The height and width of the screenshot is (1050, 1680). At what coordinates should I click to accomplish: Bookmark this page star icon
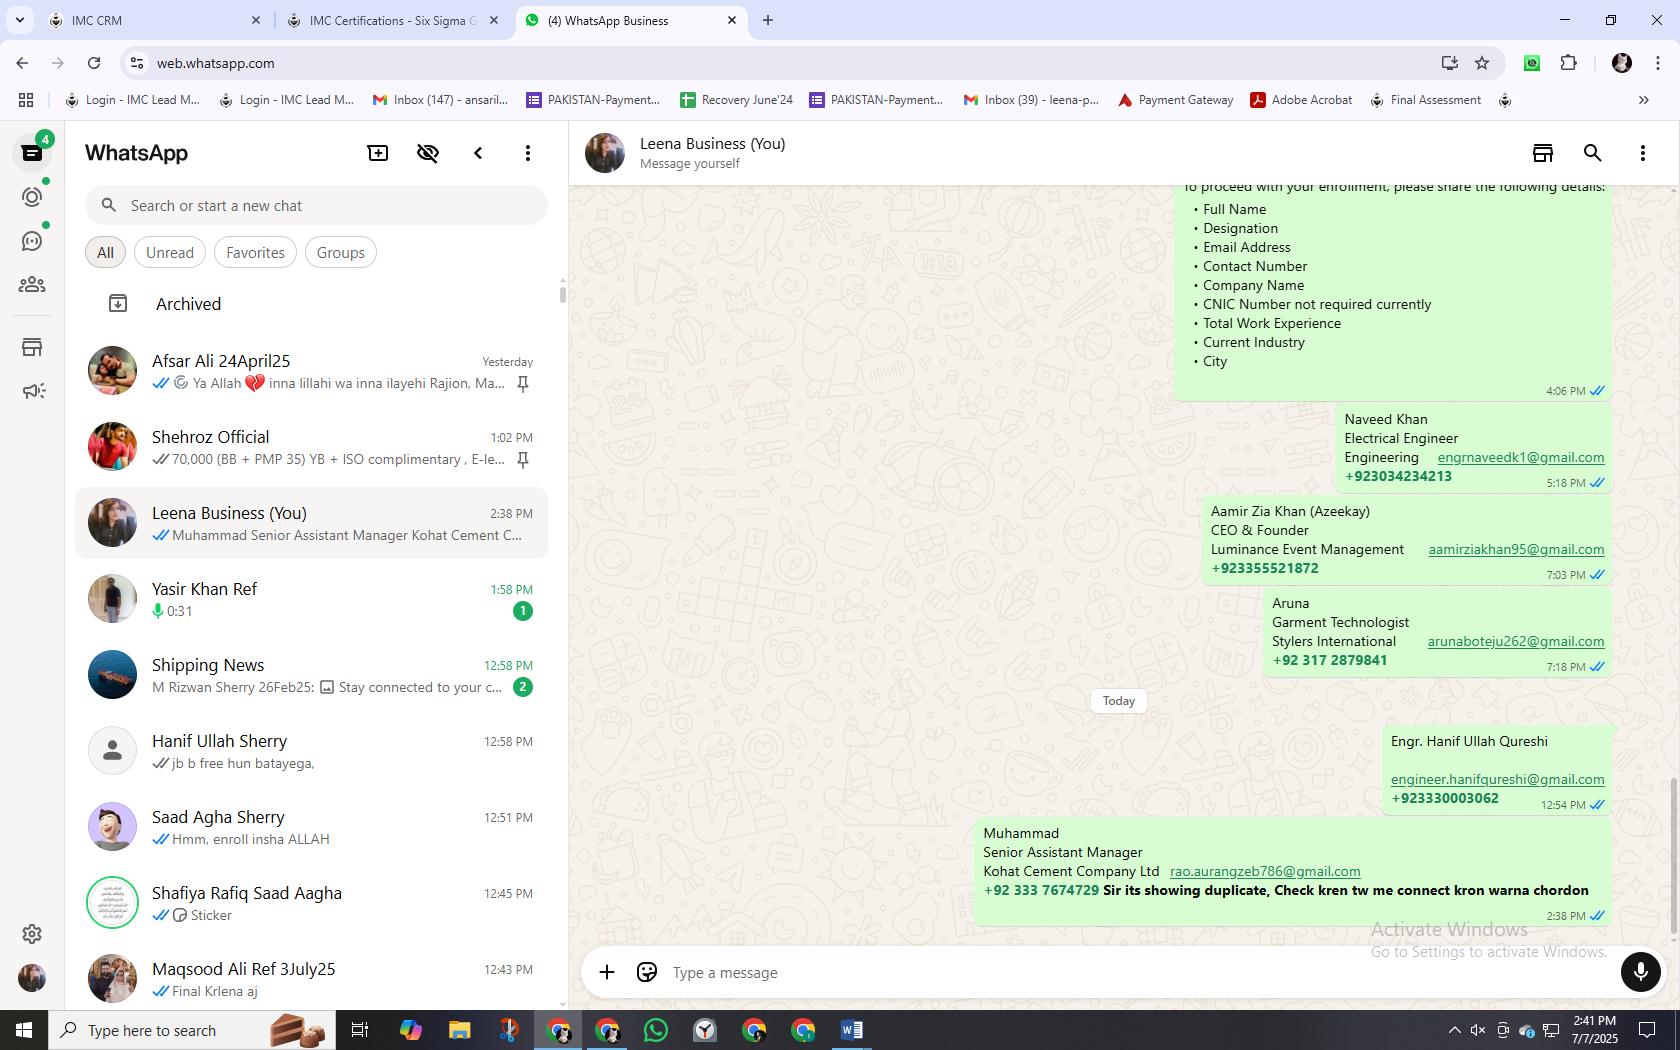[1482, 63]
